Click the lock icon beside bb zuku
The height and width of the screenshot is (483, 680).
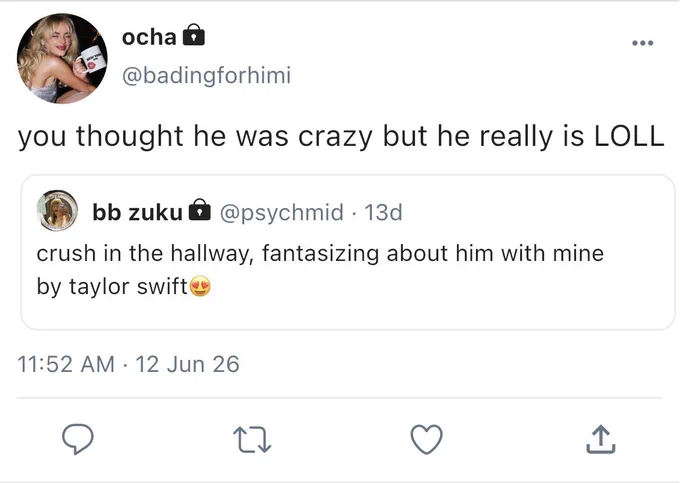coord(199,210)
